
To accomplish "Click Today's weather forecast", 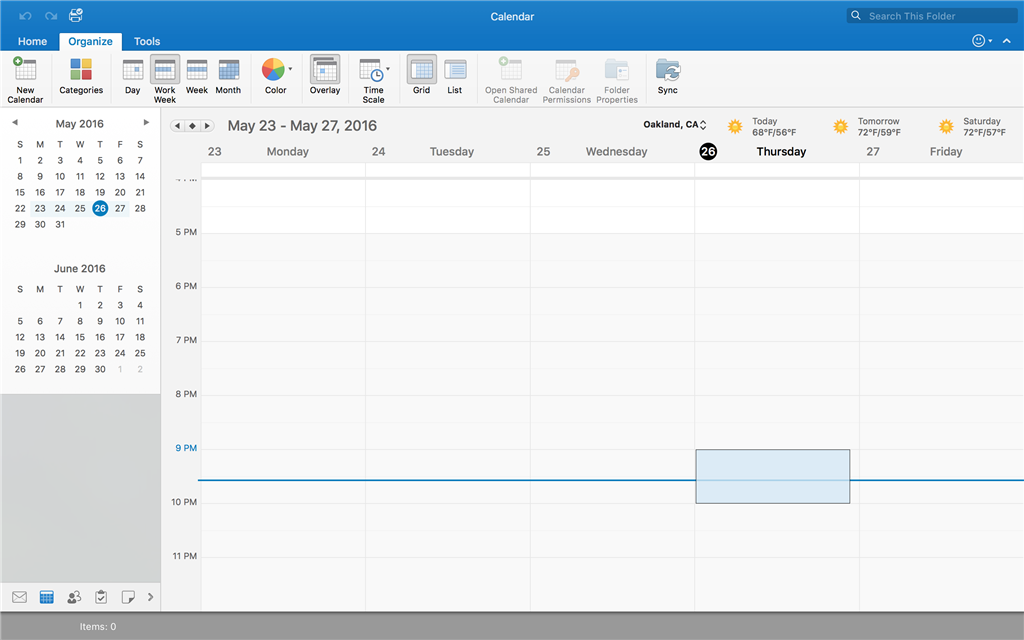I will [x=763, y=127].
